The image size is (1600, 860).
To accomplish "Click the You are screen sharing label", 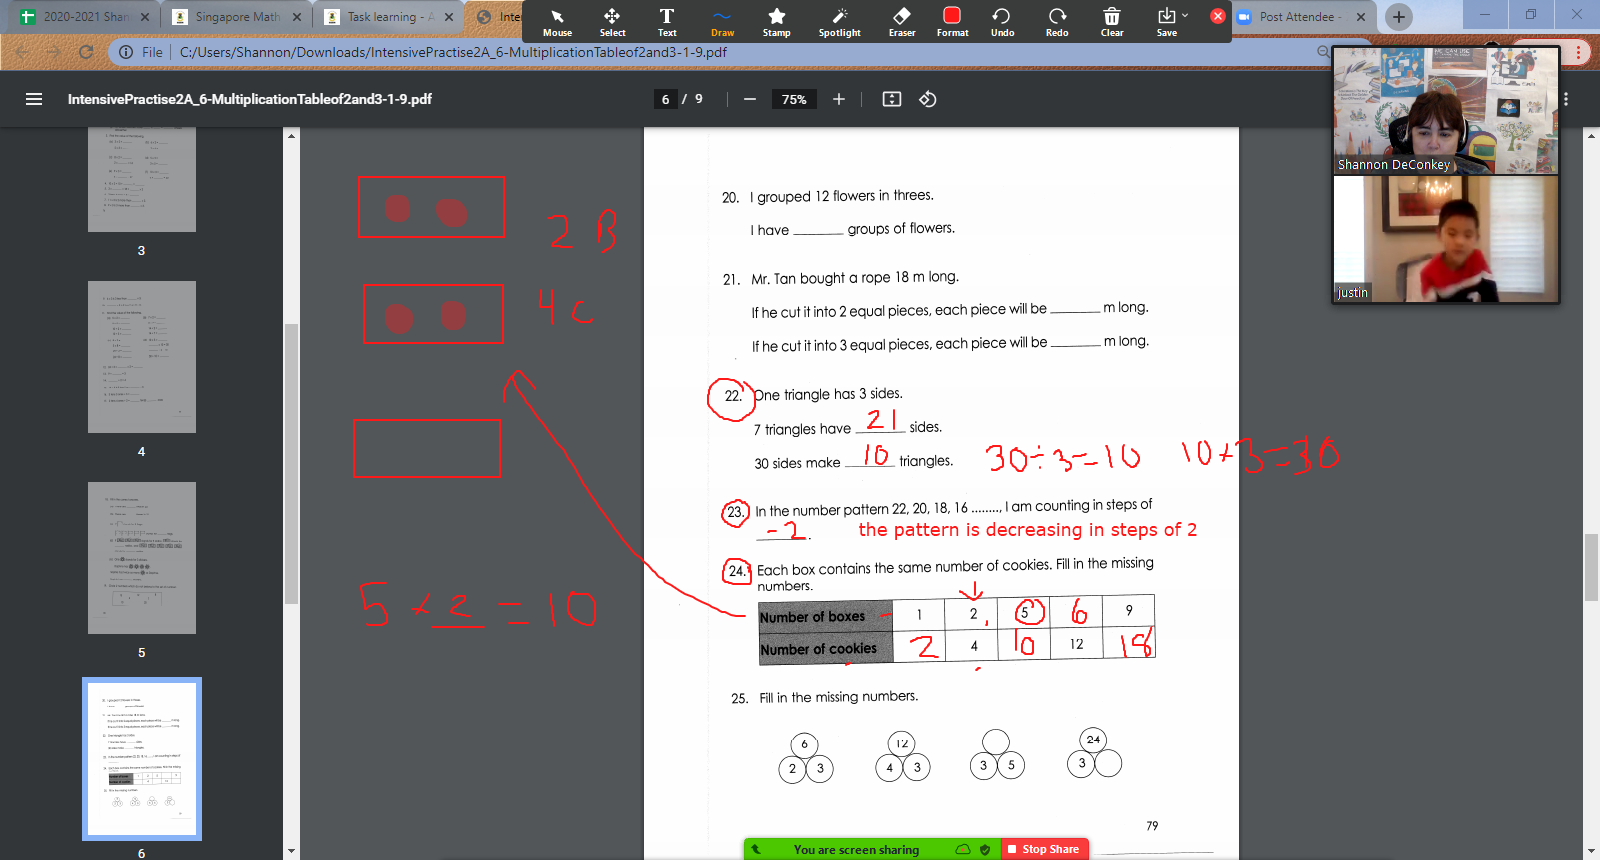I will coord(856,849).
